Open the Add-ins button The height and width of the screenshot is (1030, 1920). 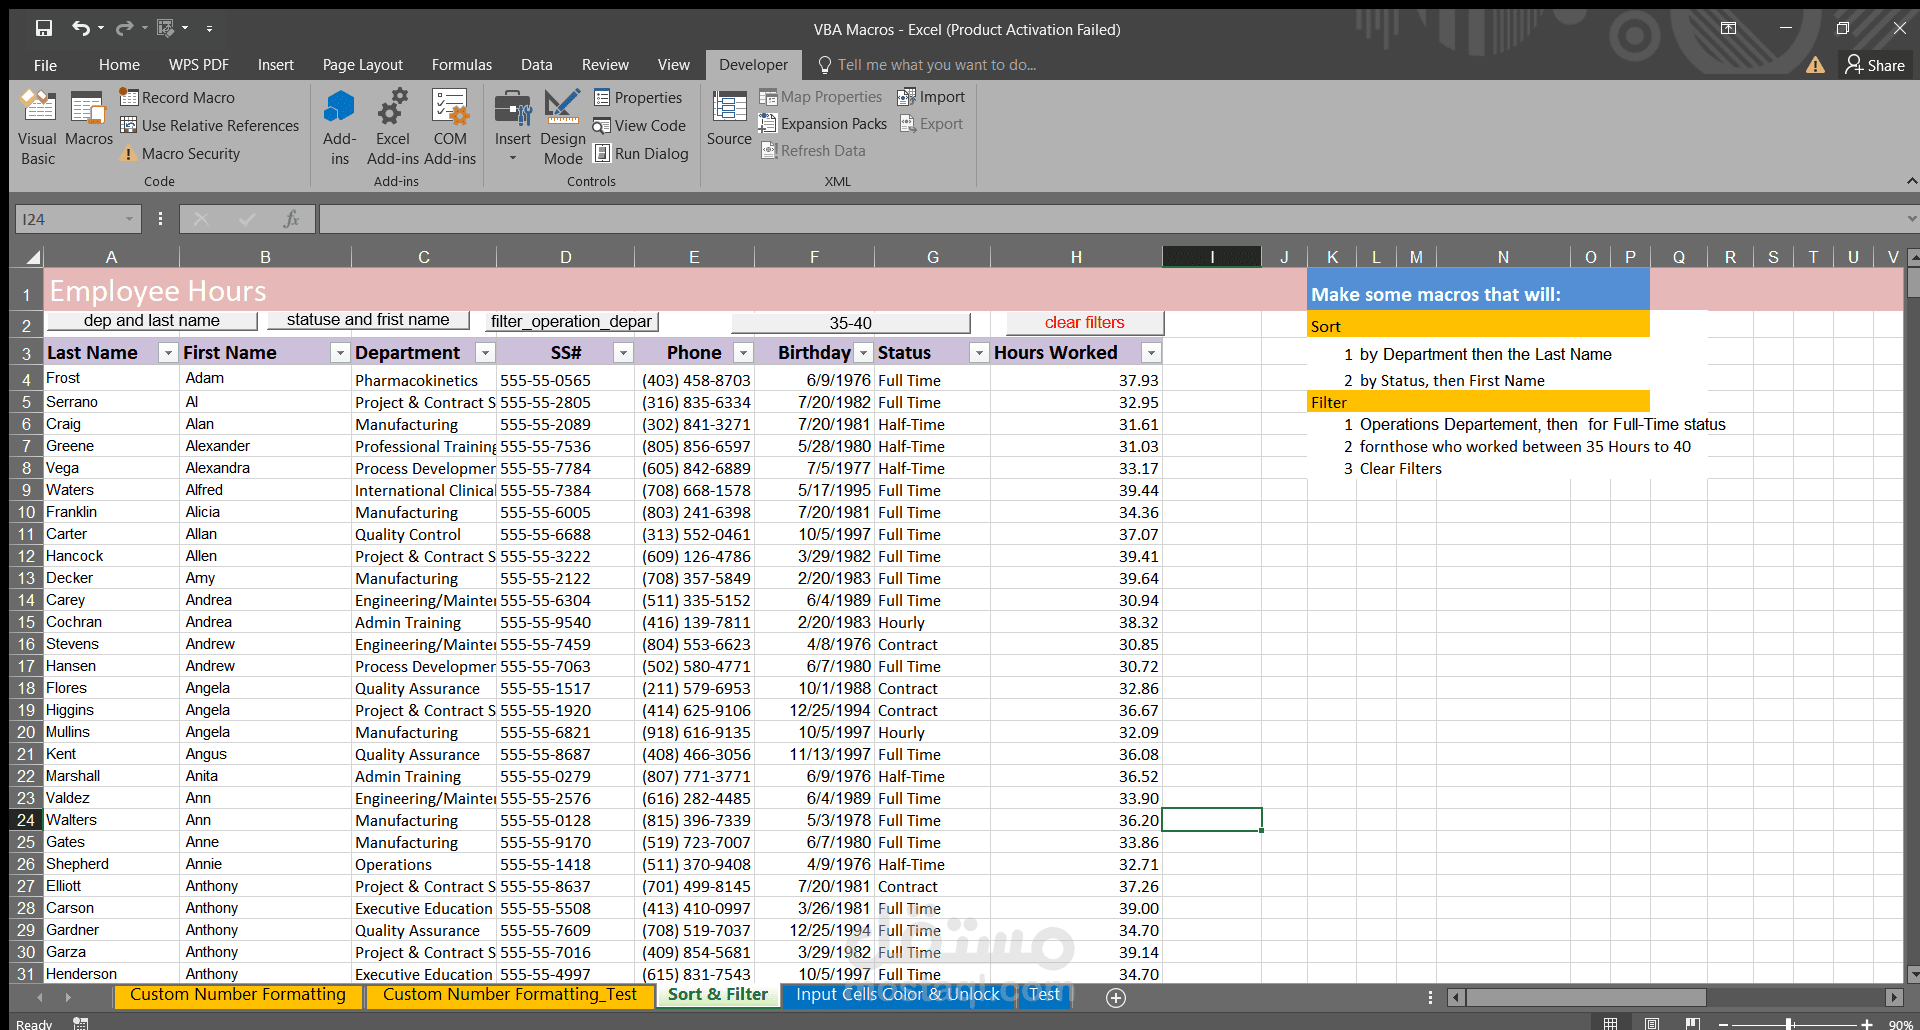tap(340, 128)
